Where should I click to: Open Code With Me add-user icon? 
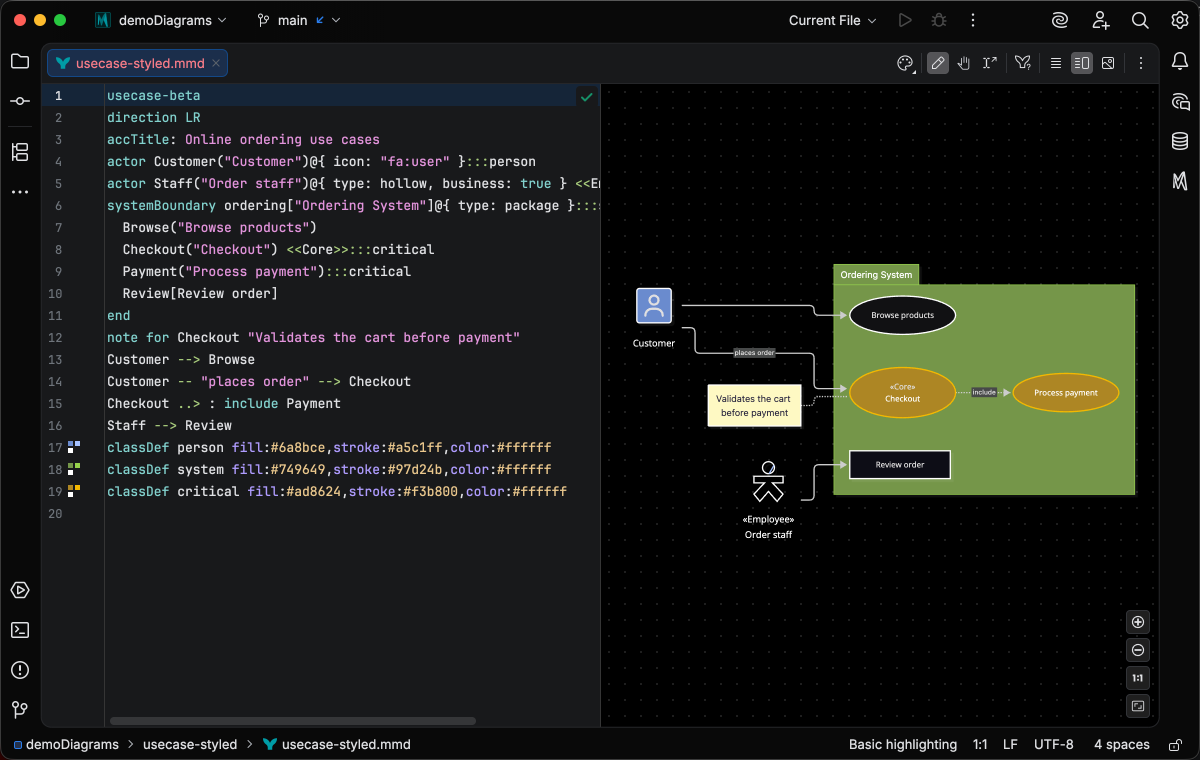point(1100,20)
